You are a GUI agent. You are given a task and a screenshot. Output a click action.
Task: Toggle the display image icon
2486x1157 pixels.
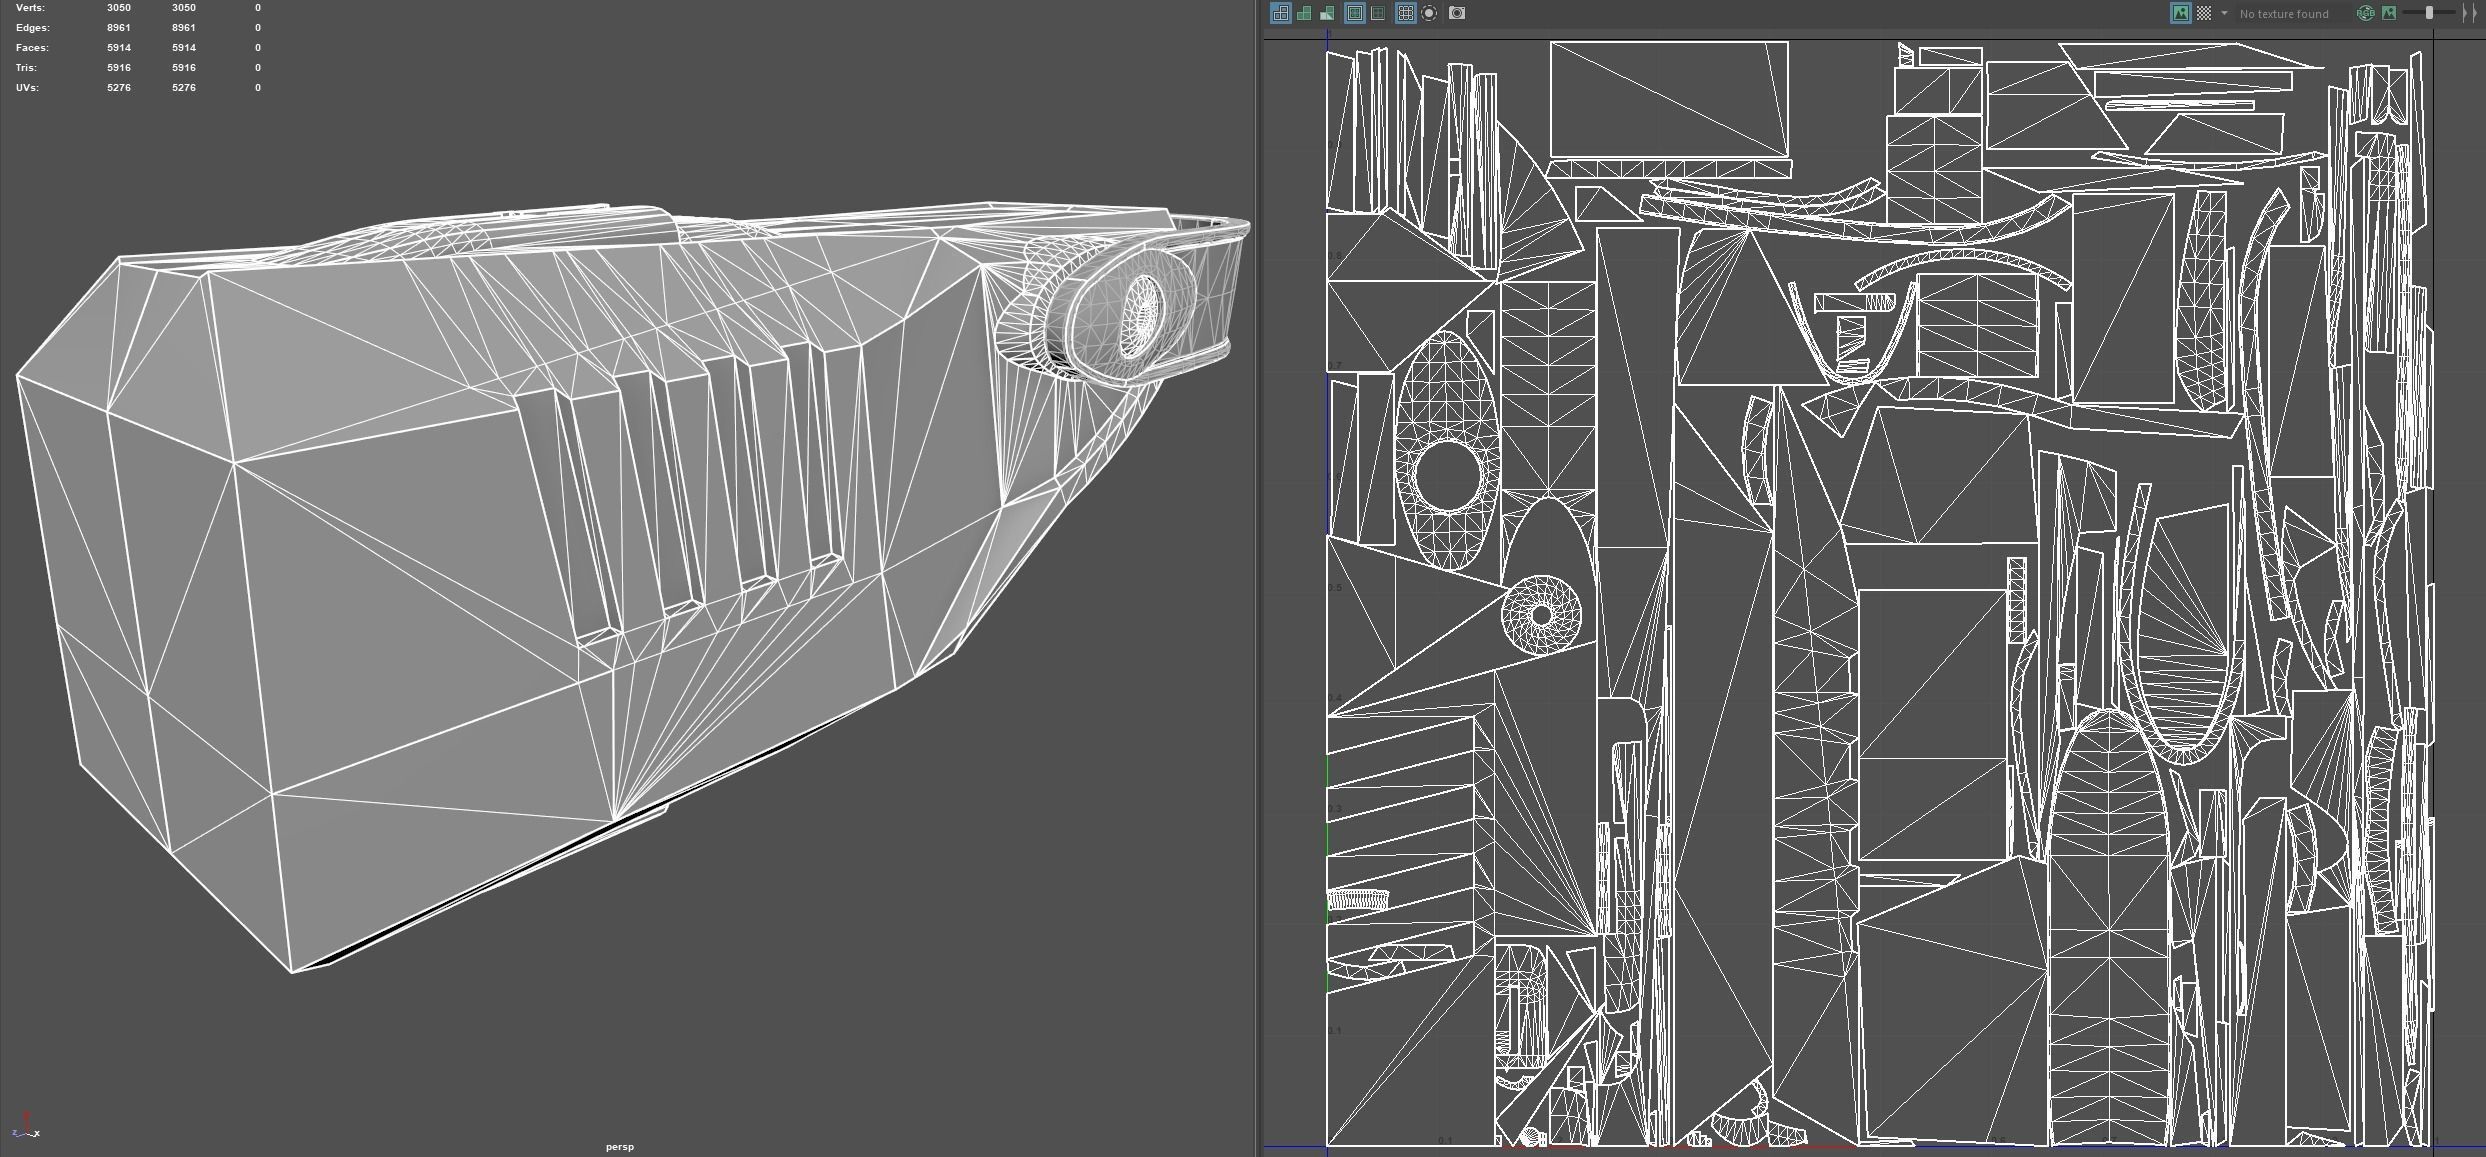[2180, 13]
